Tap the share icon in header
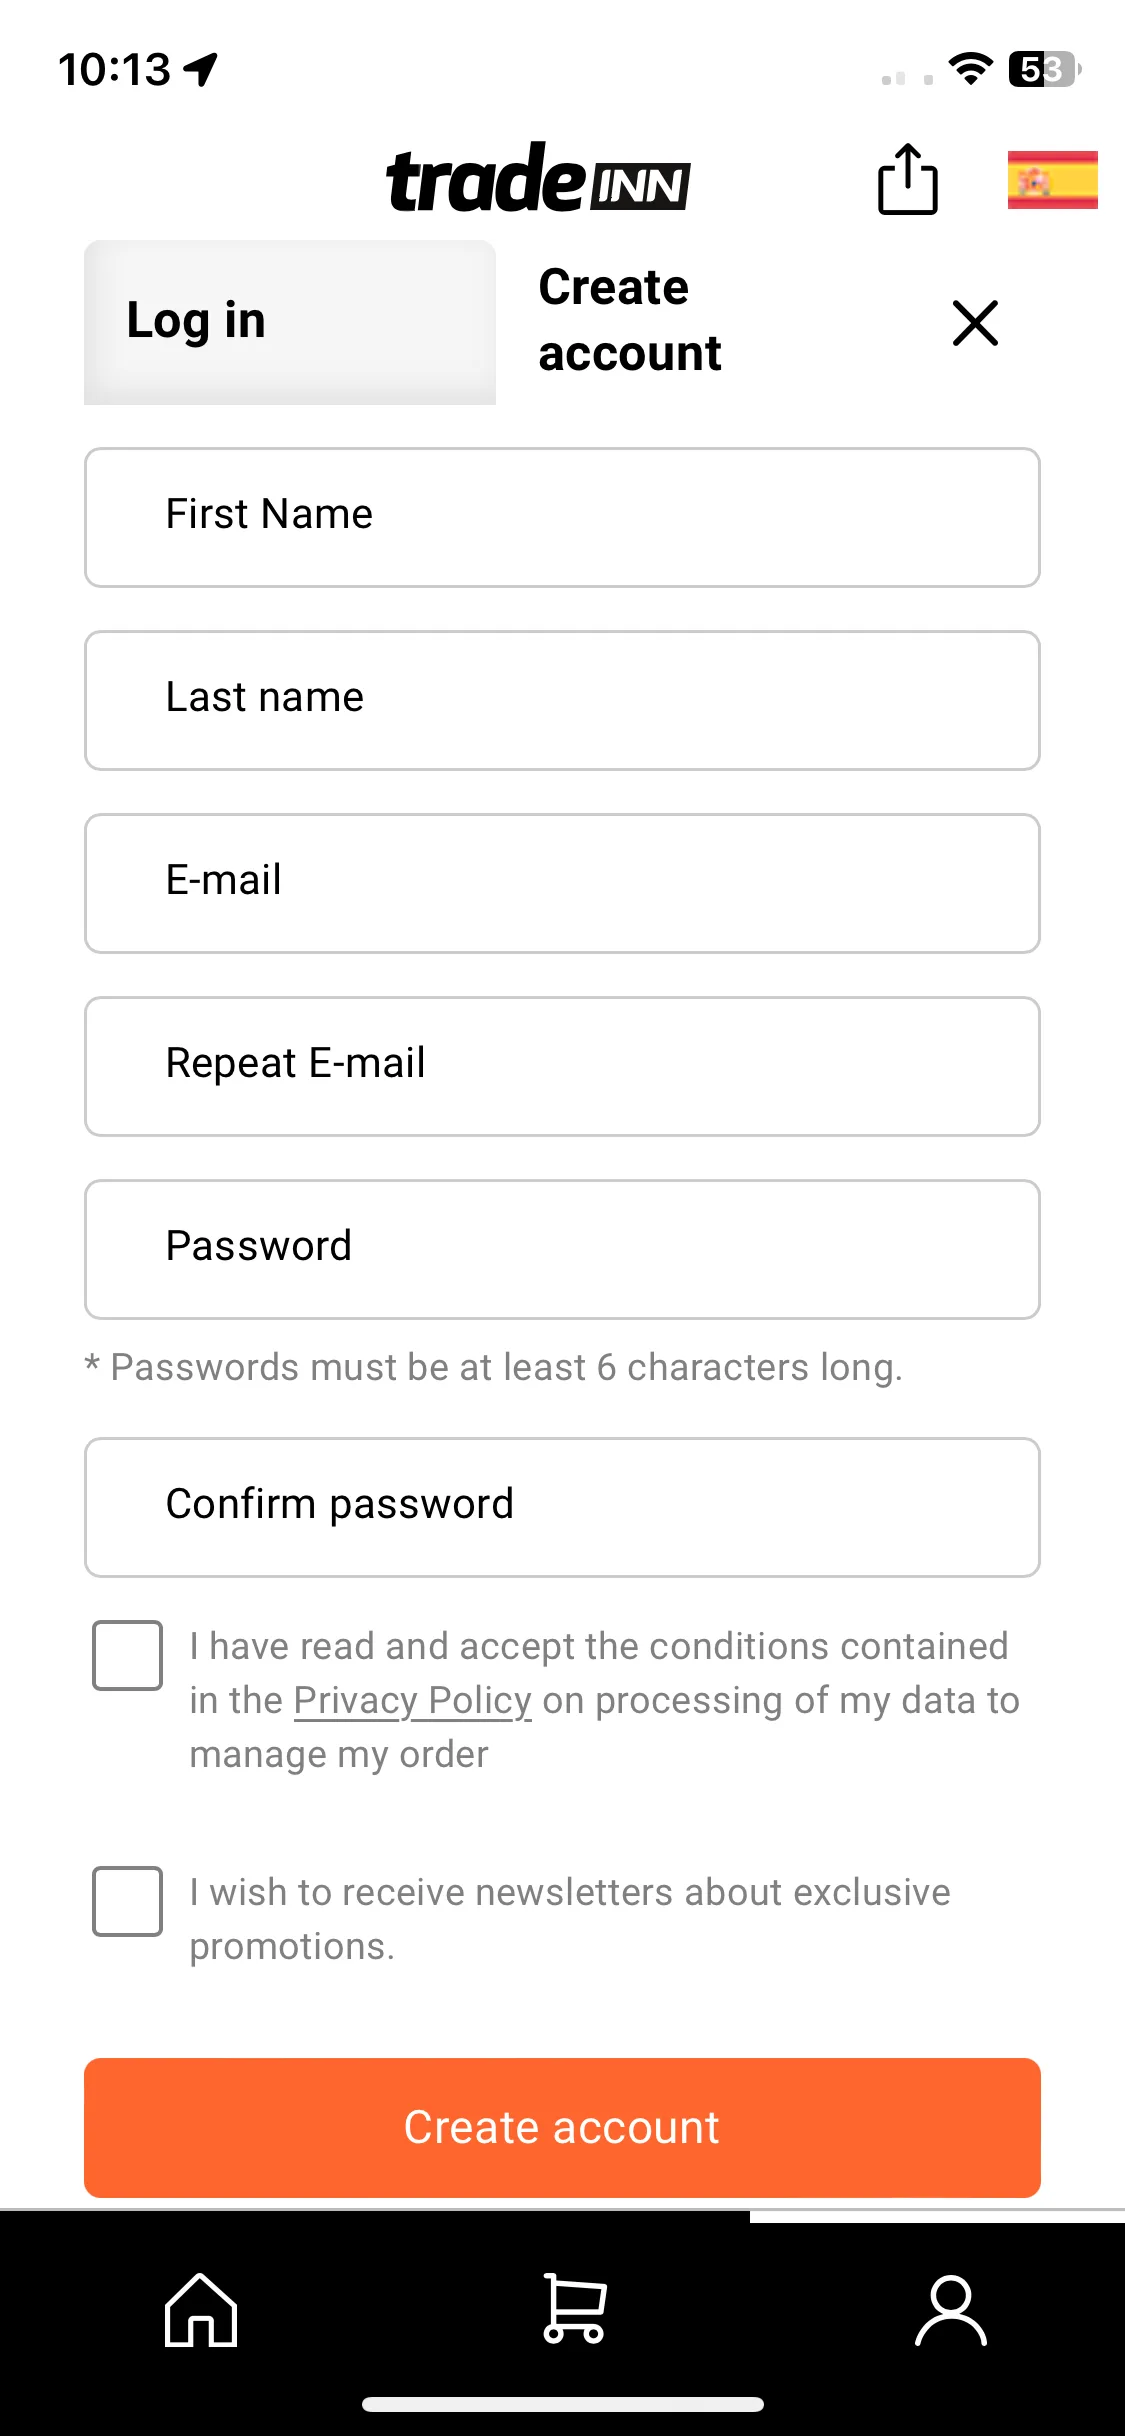This screenshot has height=2436, width=1125. 907,180
